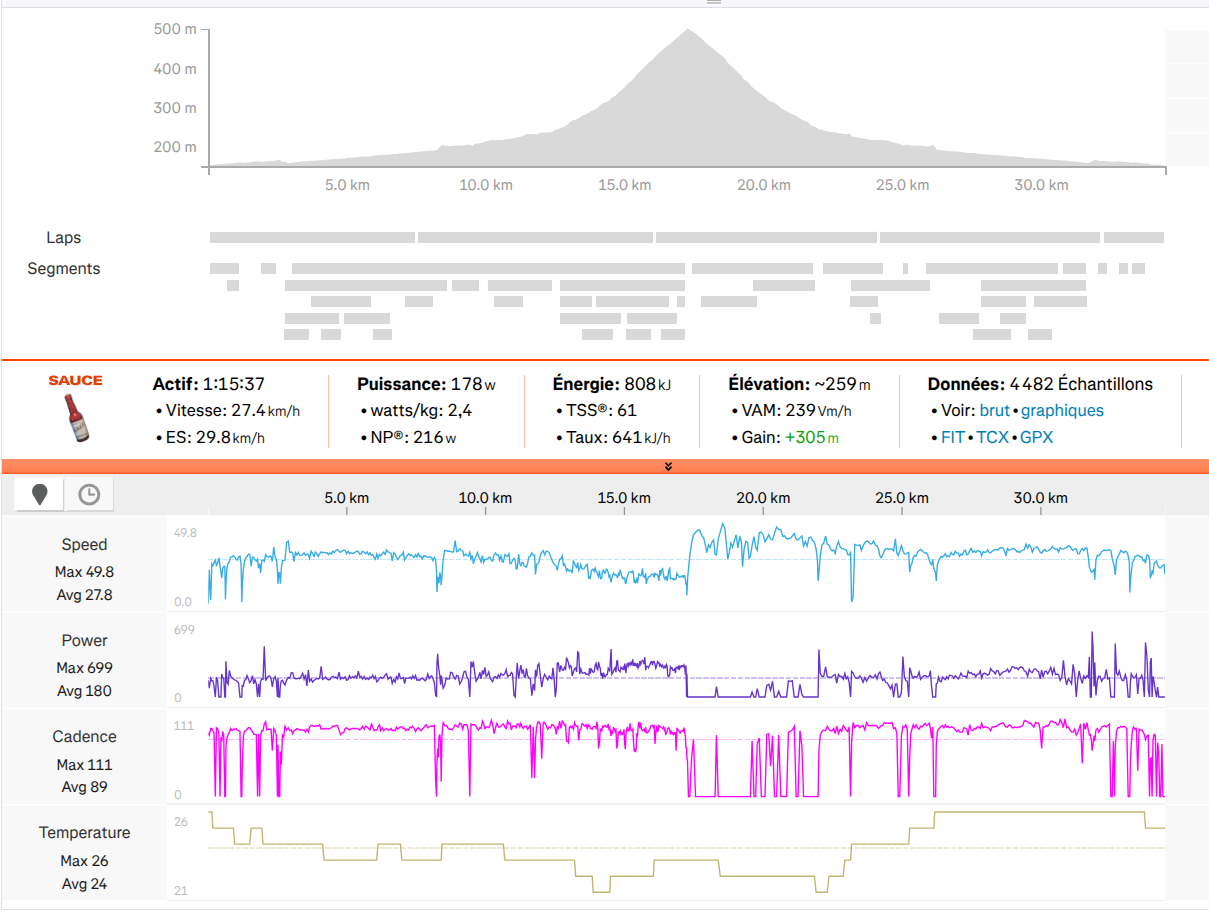Image resolution: width=1209 pixels, height=914 pixels.
Task: Click the Cadence chart label
Action: pyautogui.click(x=84, y=737)
